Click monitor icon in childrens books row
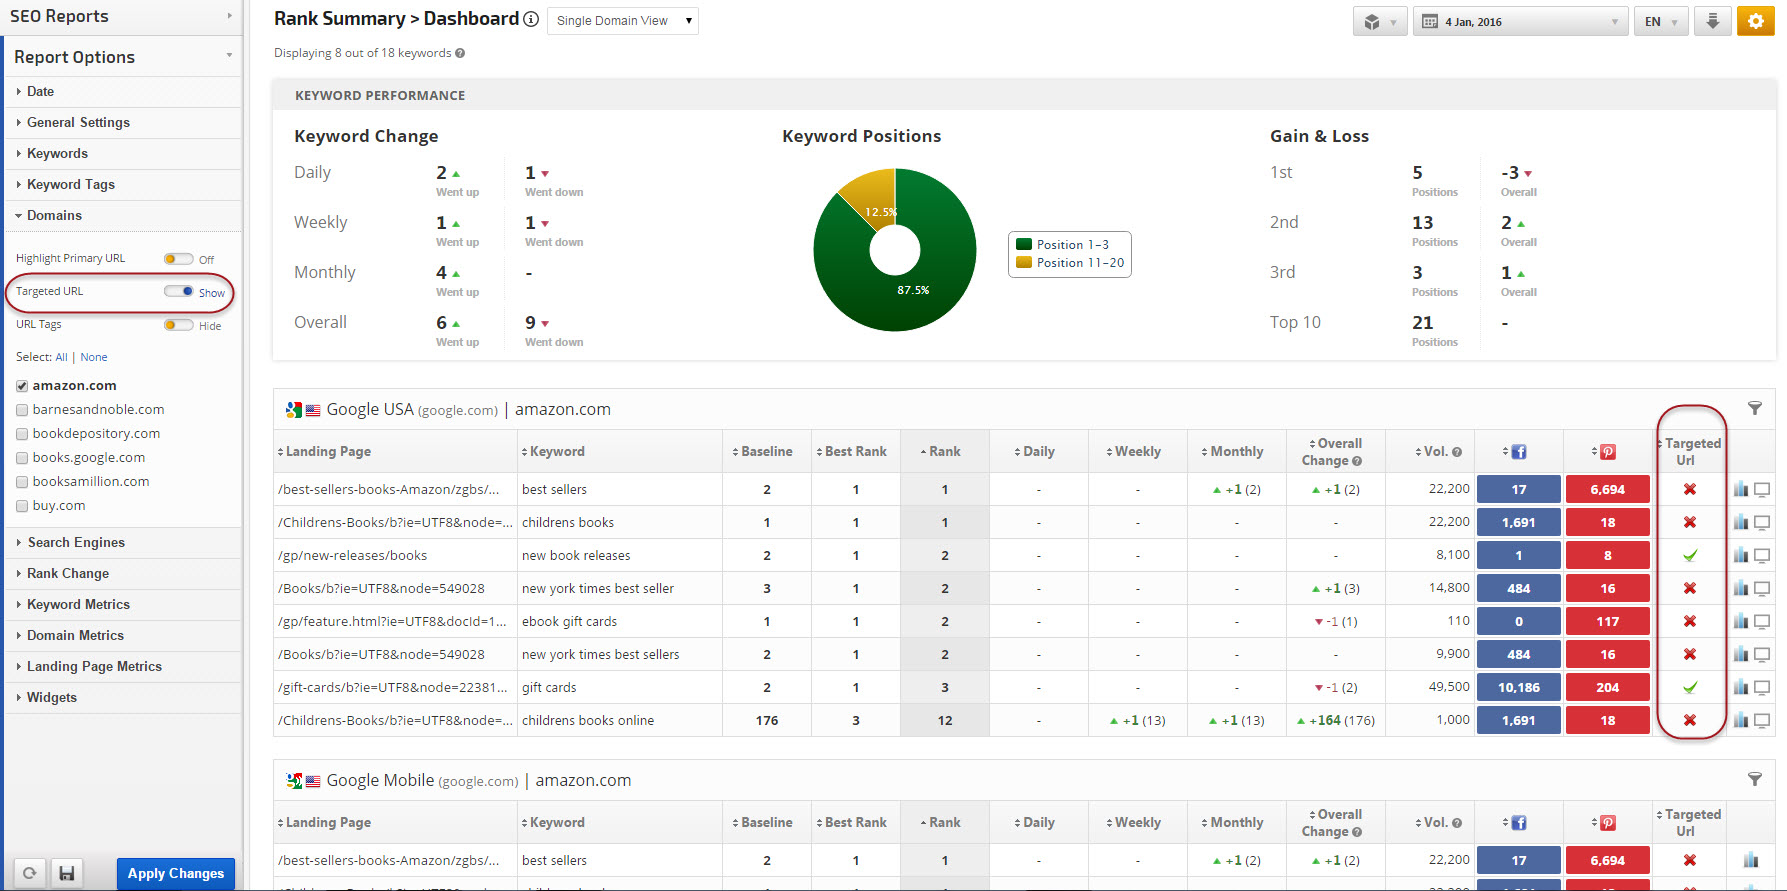 tap(1762, 523)
